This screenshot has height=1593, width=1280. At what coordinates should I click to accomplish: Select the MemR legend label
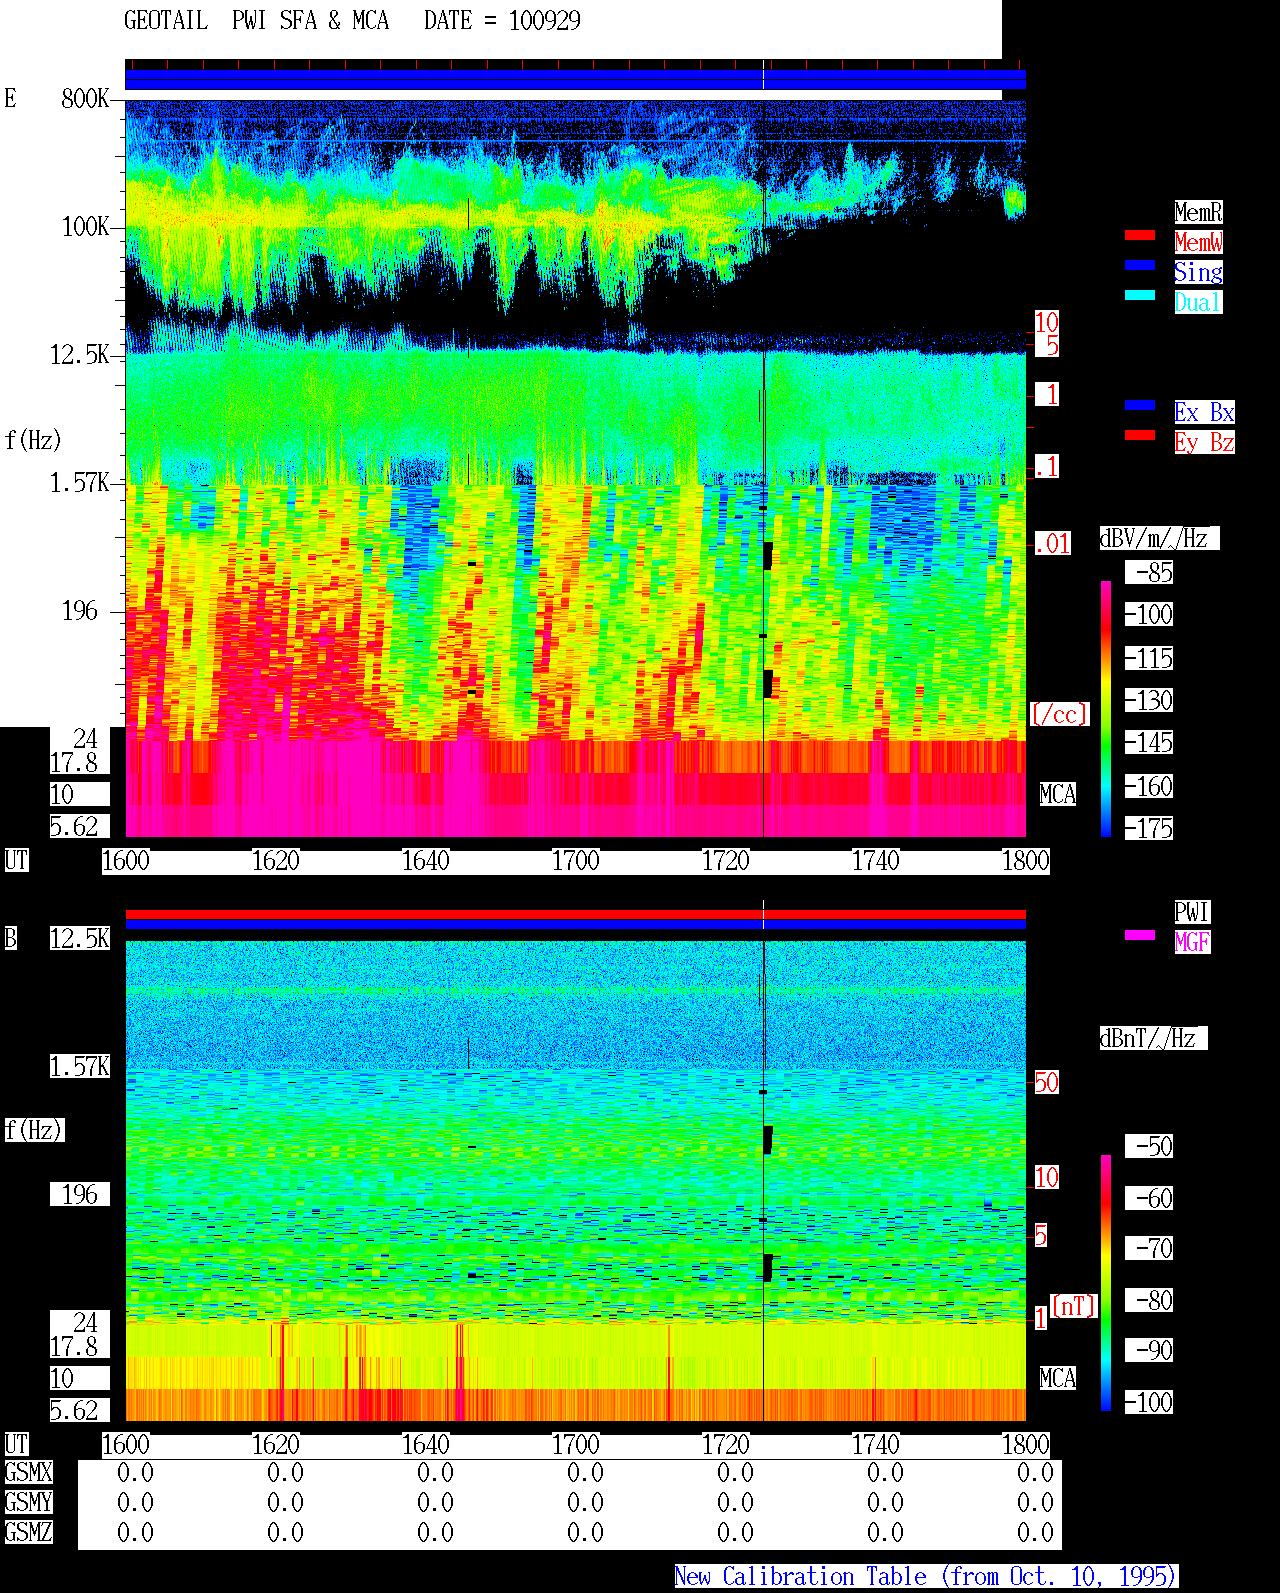(x=1198, y=212)
